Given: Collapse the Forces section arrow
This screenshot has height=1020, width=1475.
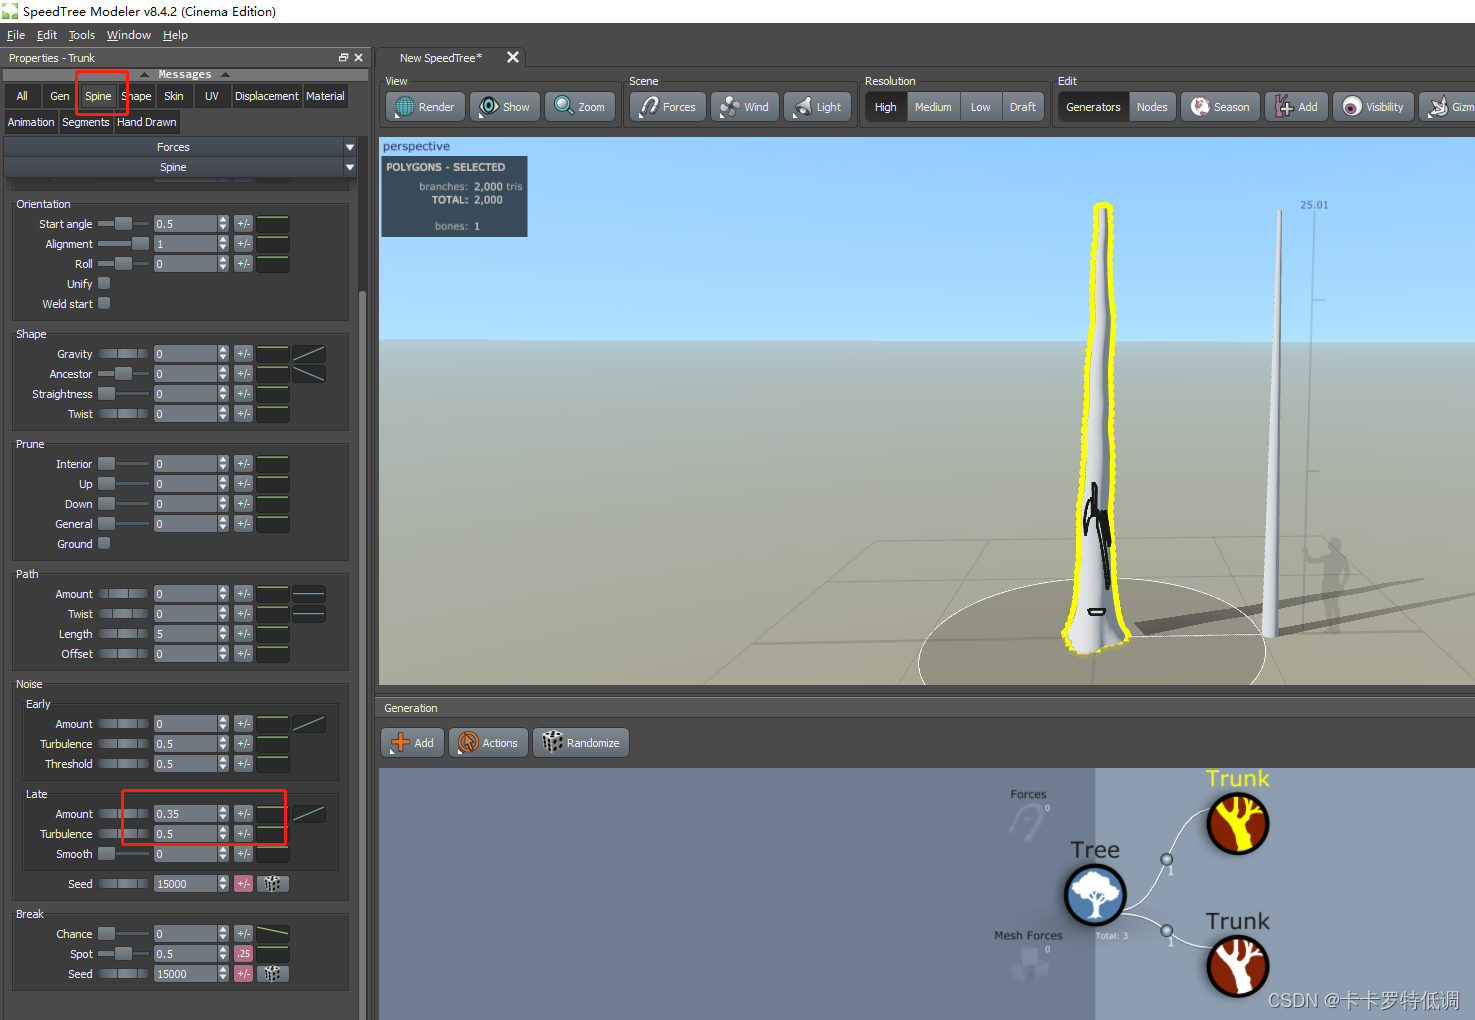Looking at the screenshot, I should [350, 147].
